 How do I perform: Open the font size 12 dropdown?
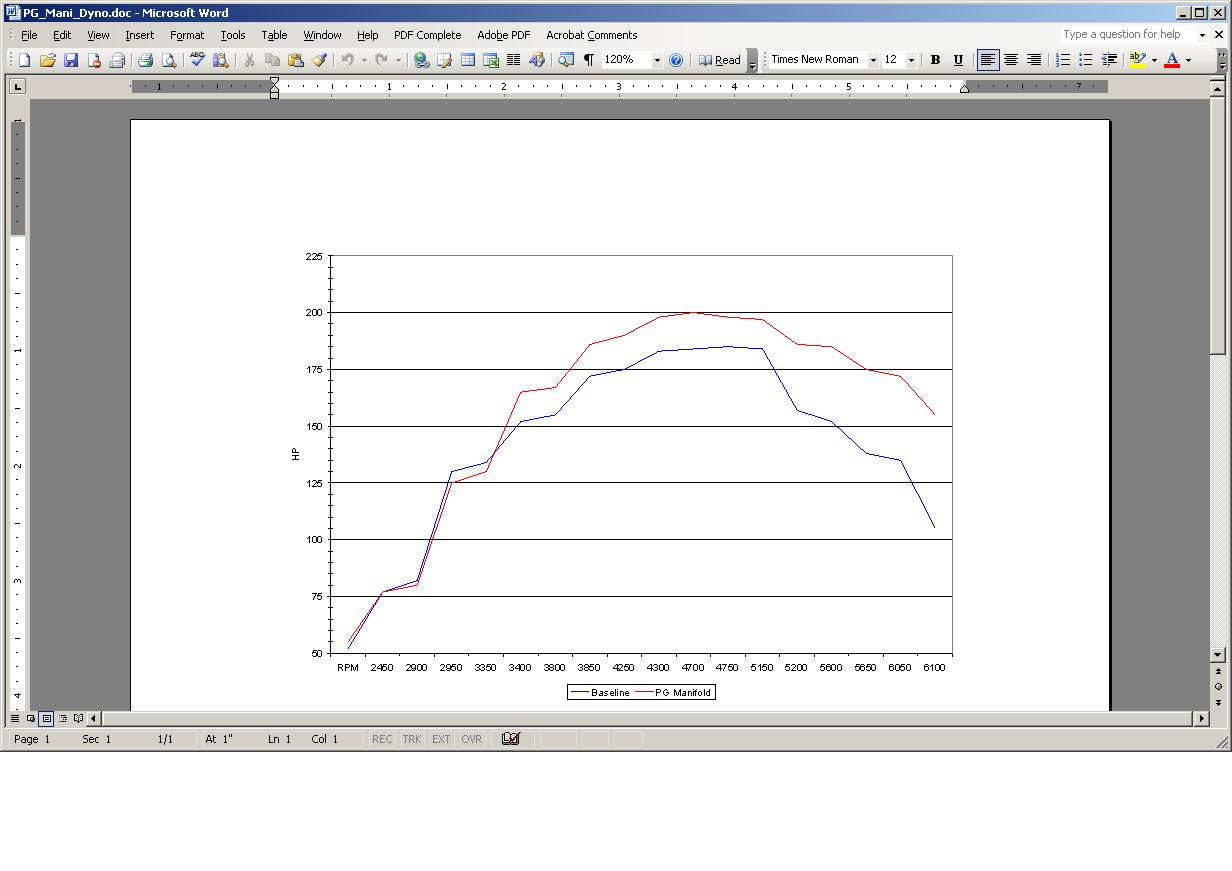point(911,60)
